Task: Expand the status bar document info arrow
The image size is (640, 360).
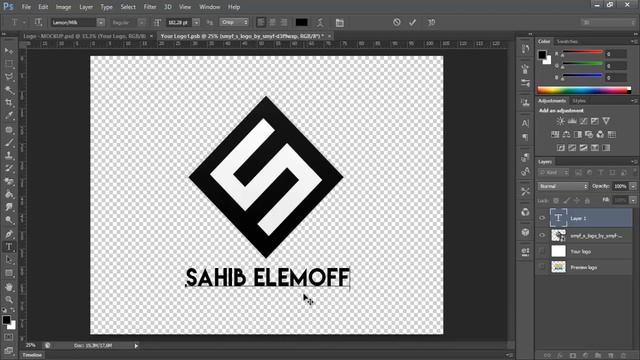Action: coord(136,346)
